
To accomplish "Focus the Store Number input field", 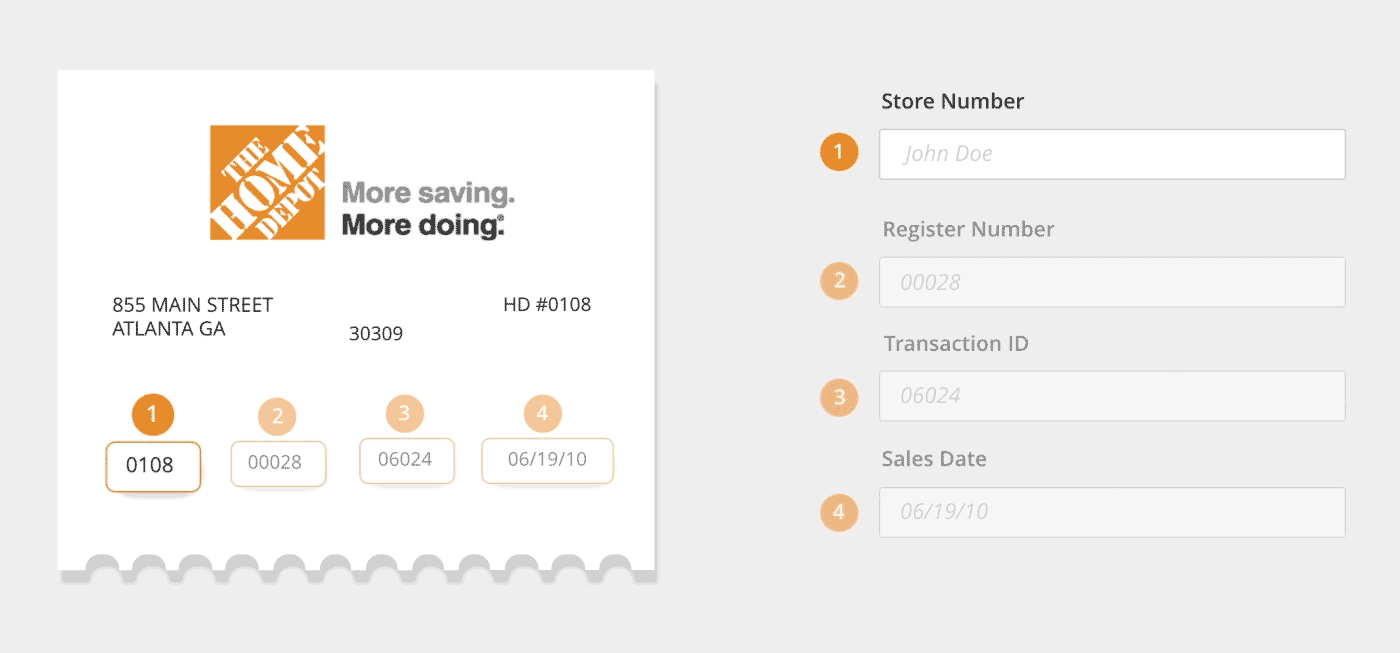I will point(1112,154).
